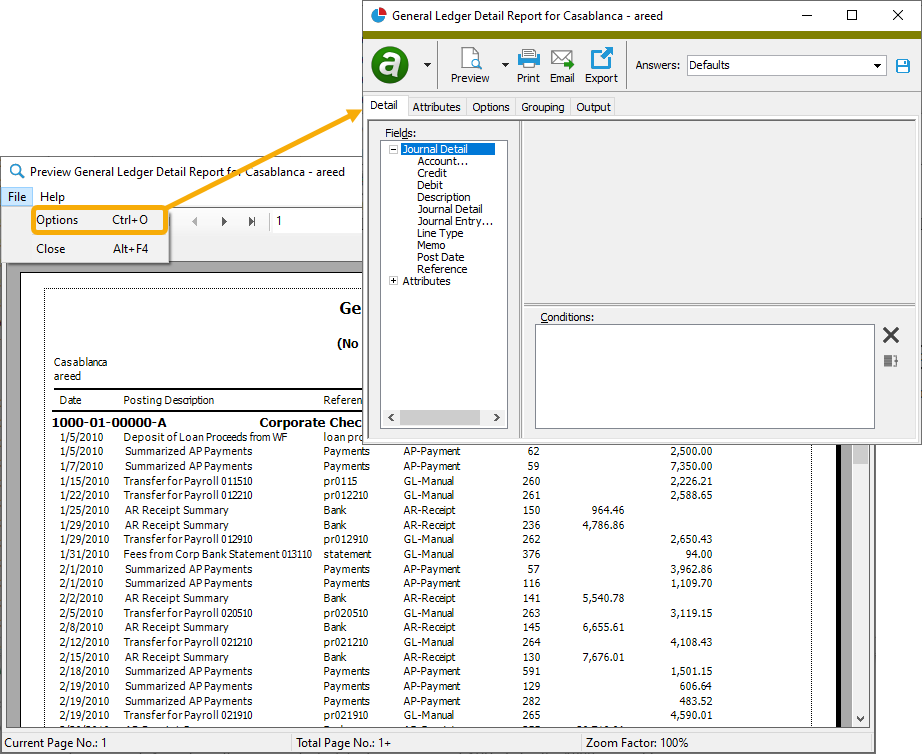Click the Posting Description column header
The width and height of the screenshot is (922, 754).
click(x=169, y=401)
